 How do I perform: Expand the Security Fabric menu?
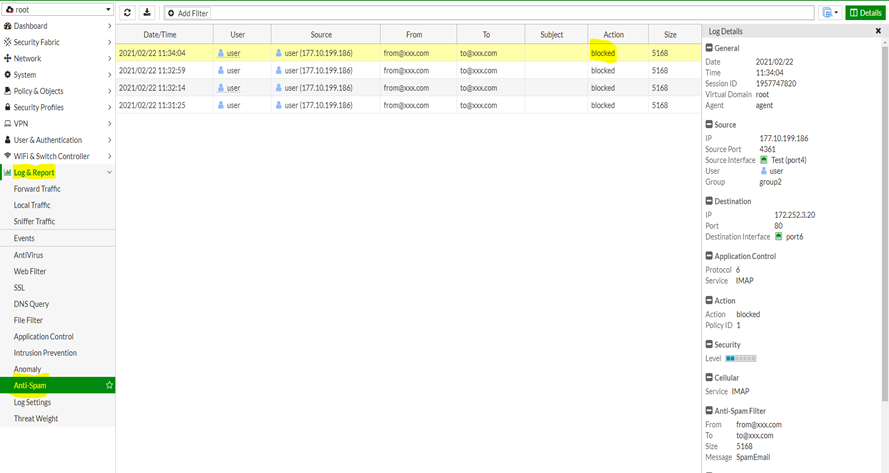[x=109, y=42]
